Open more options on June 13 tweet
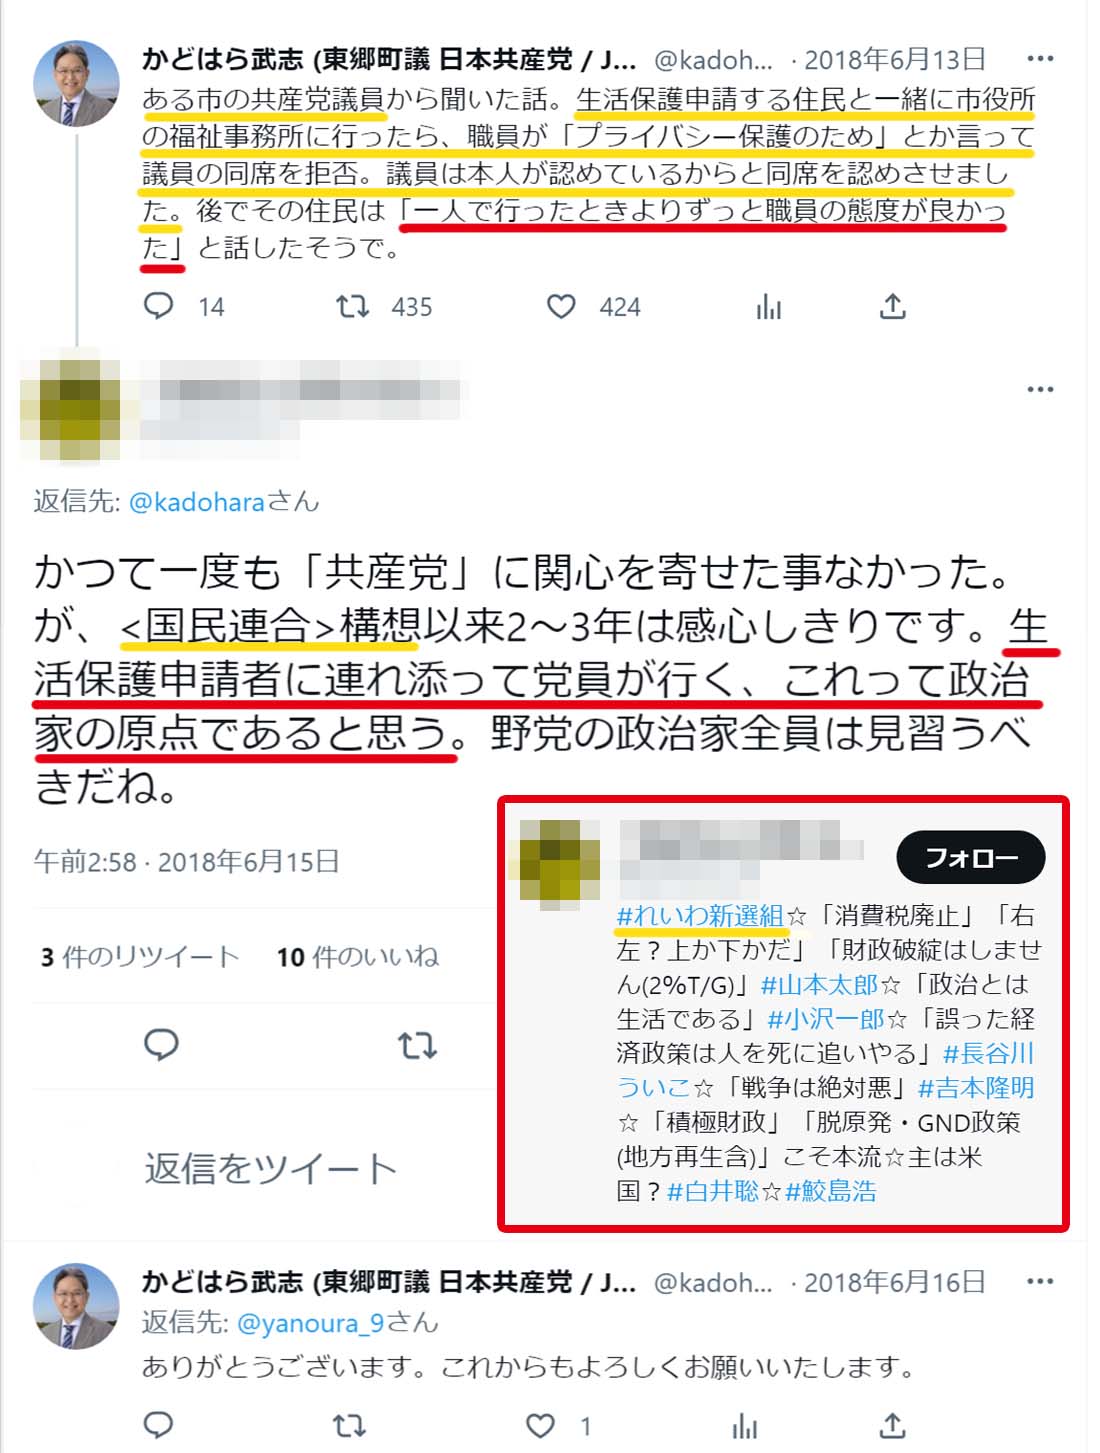Image resolution: width=1100 pixels, height=1453 pixels. pos(1040,59)
